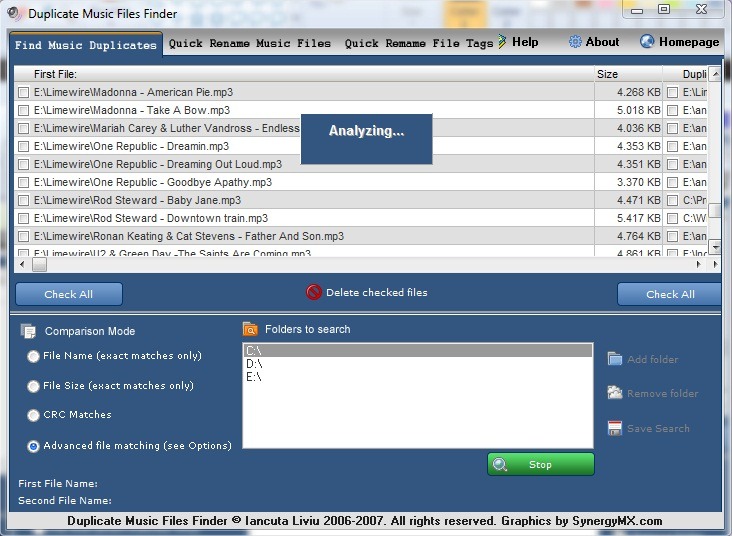Click the red Delete checked files icon

click(314, 293)
